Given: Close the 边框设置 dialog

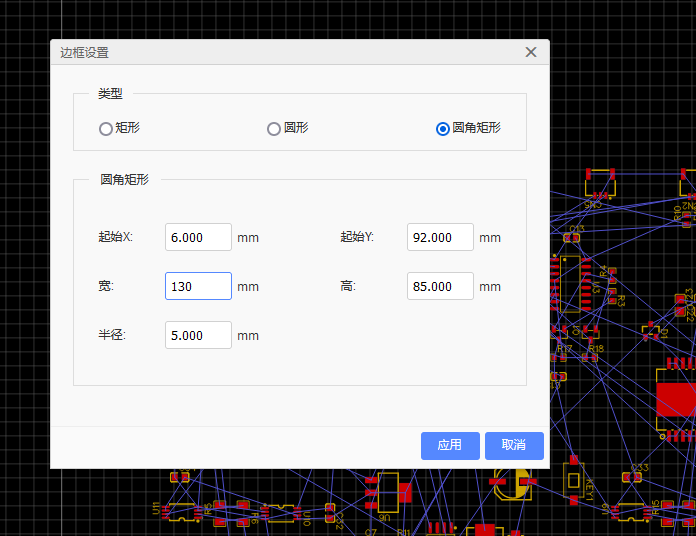Looking at the screenshot, I should (531, 52).
